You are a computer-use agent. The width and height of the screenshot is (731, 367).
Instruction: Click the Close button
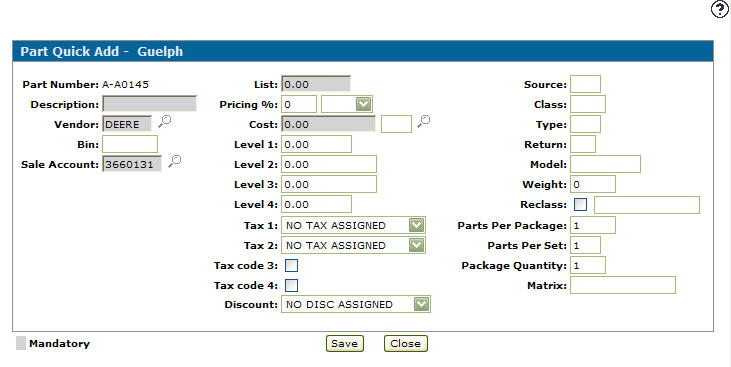point(406,344)
